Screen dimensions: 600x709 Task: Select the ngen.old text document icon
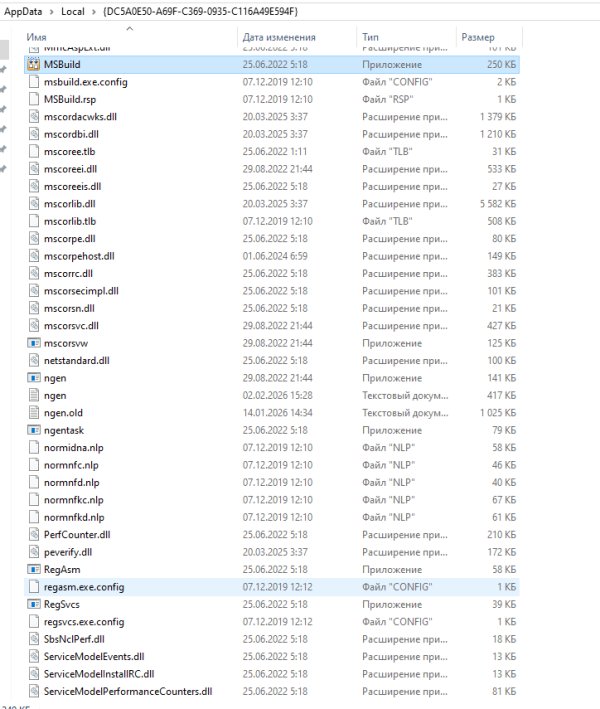tap(34, 413)
